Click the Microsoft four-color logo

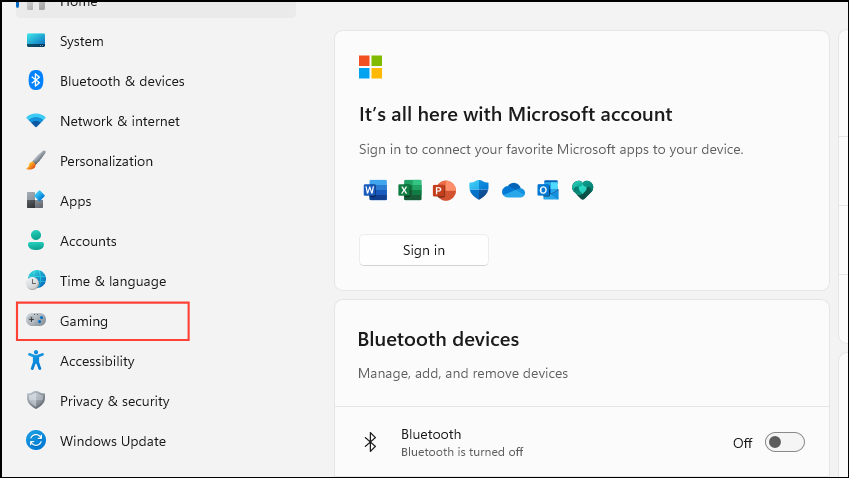(370, 67)
